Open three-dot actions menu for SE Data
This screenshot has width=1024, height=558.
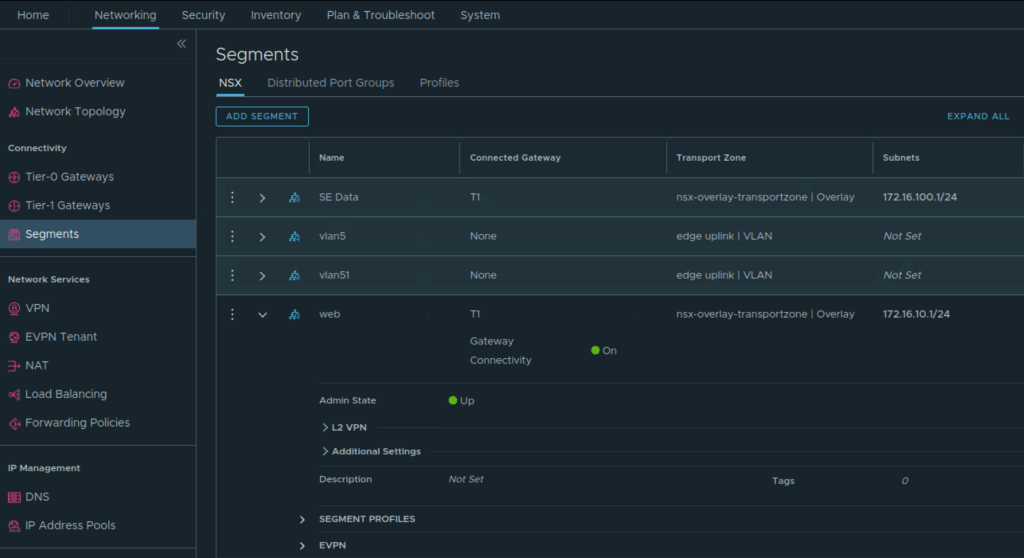point(232,198)
